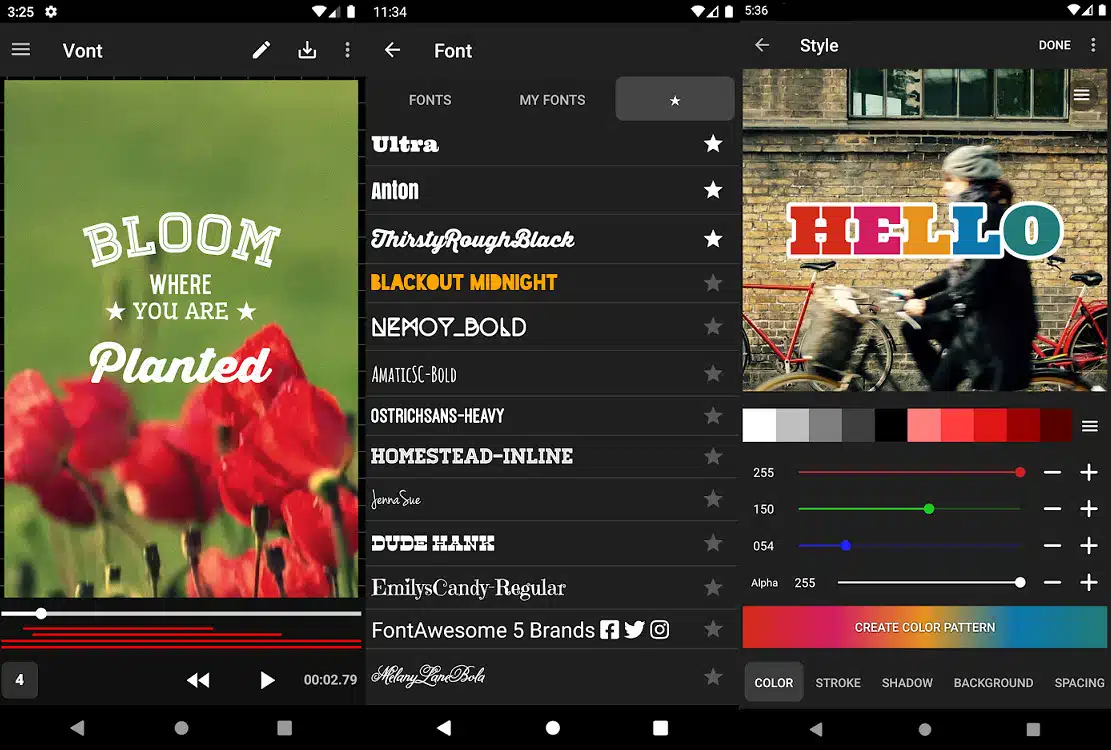The height and width of the screenshot is (750, 1111).
Task: Select the COLOR tab
Action: tap(773, 683)
